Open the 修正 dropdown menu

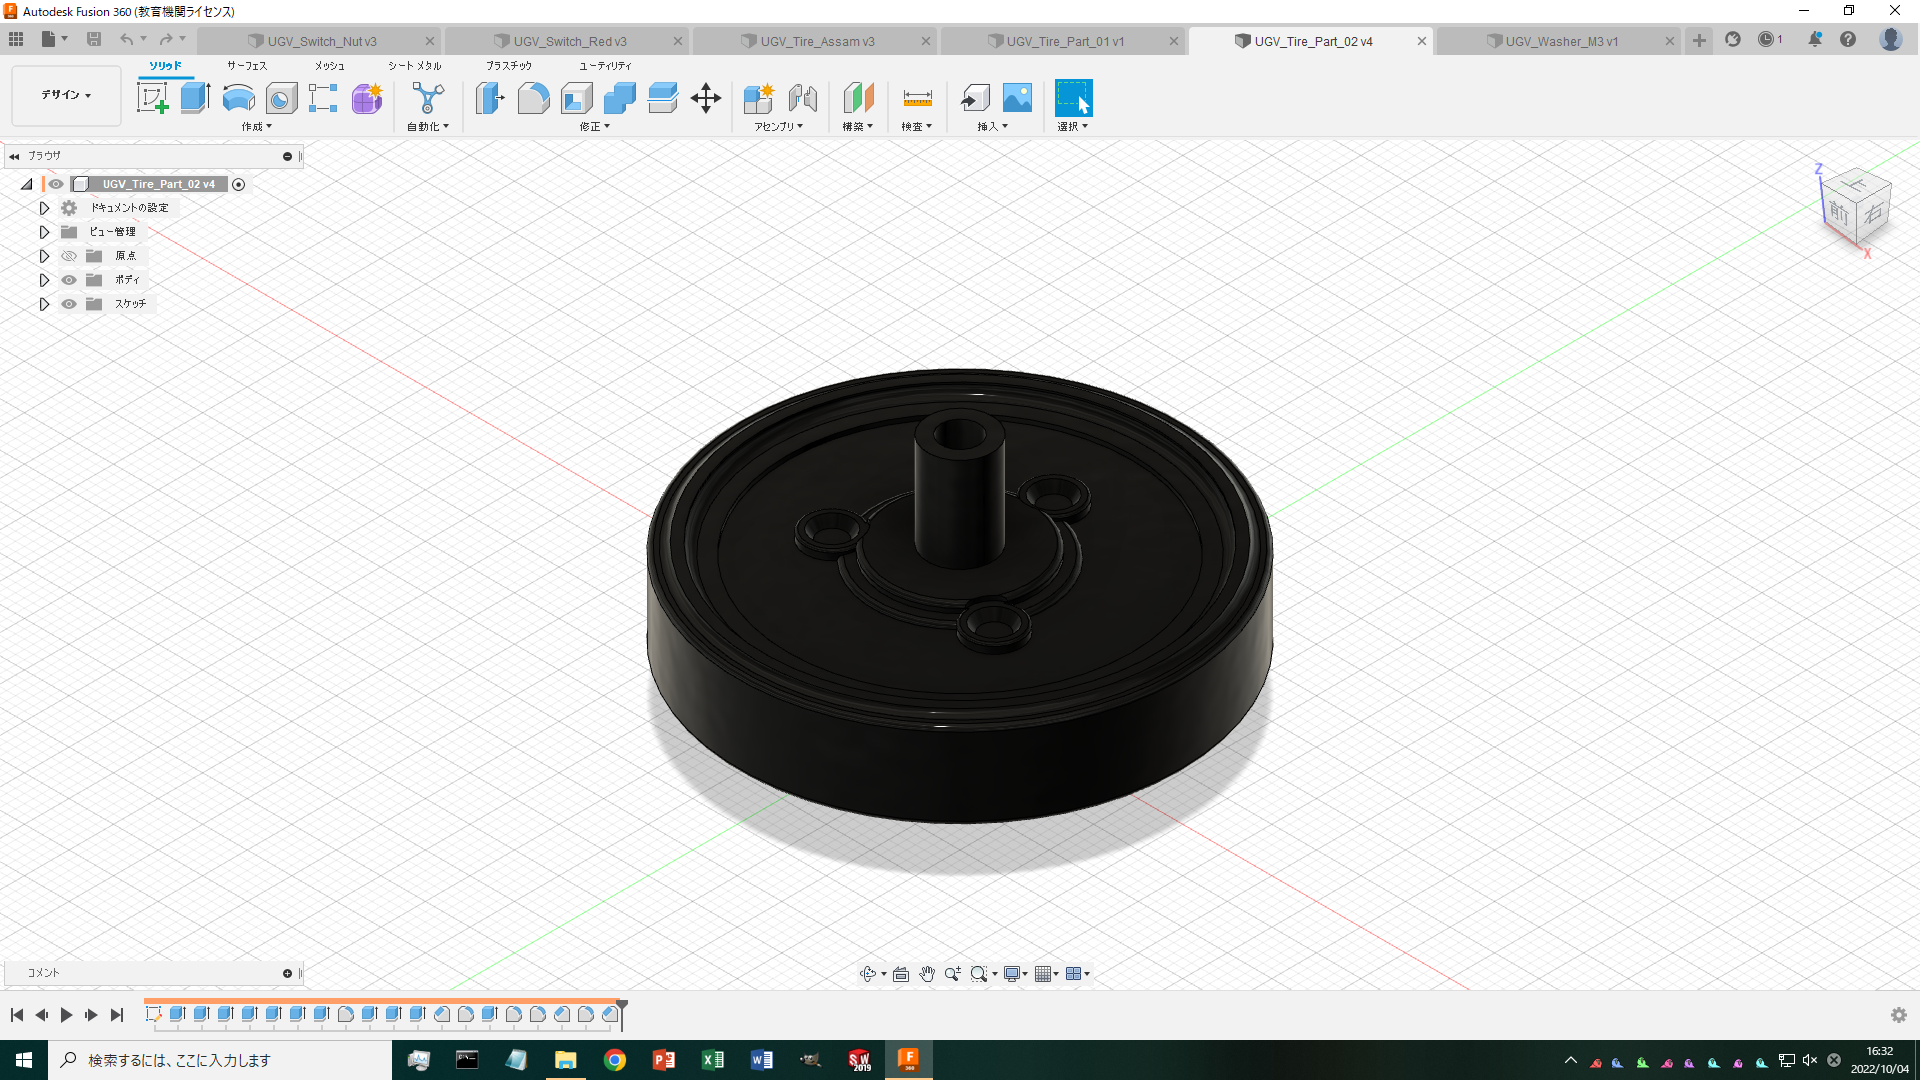click(590, 126)
